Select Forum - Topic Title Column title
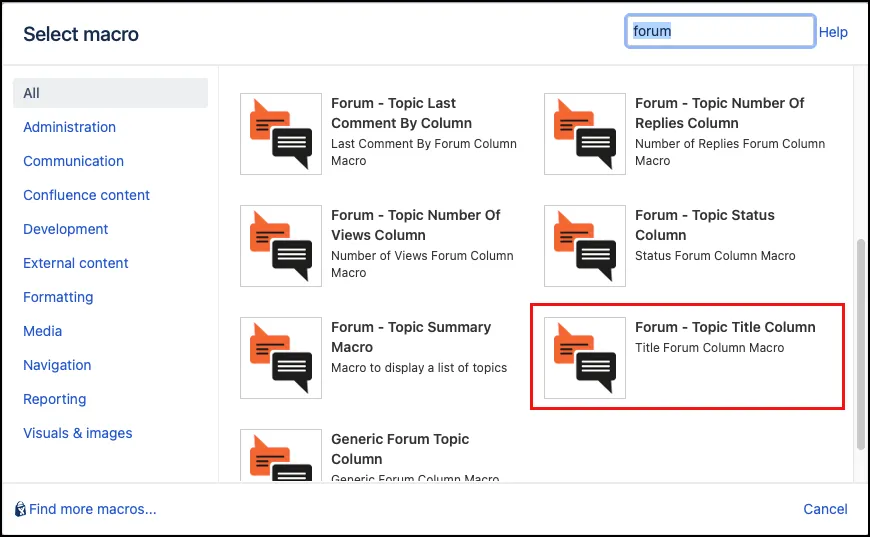The width and height of the screenshot is (870, 537). click(725, 327)
